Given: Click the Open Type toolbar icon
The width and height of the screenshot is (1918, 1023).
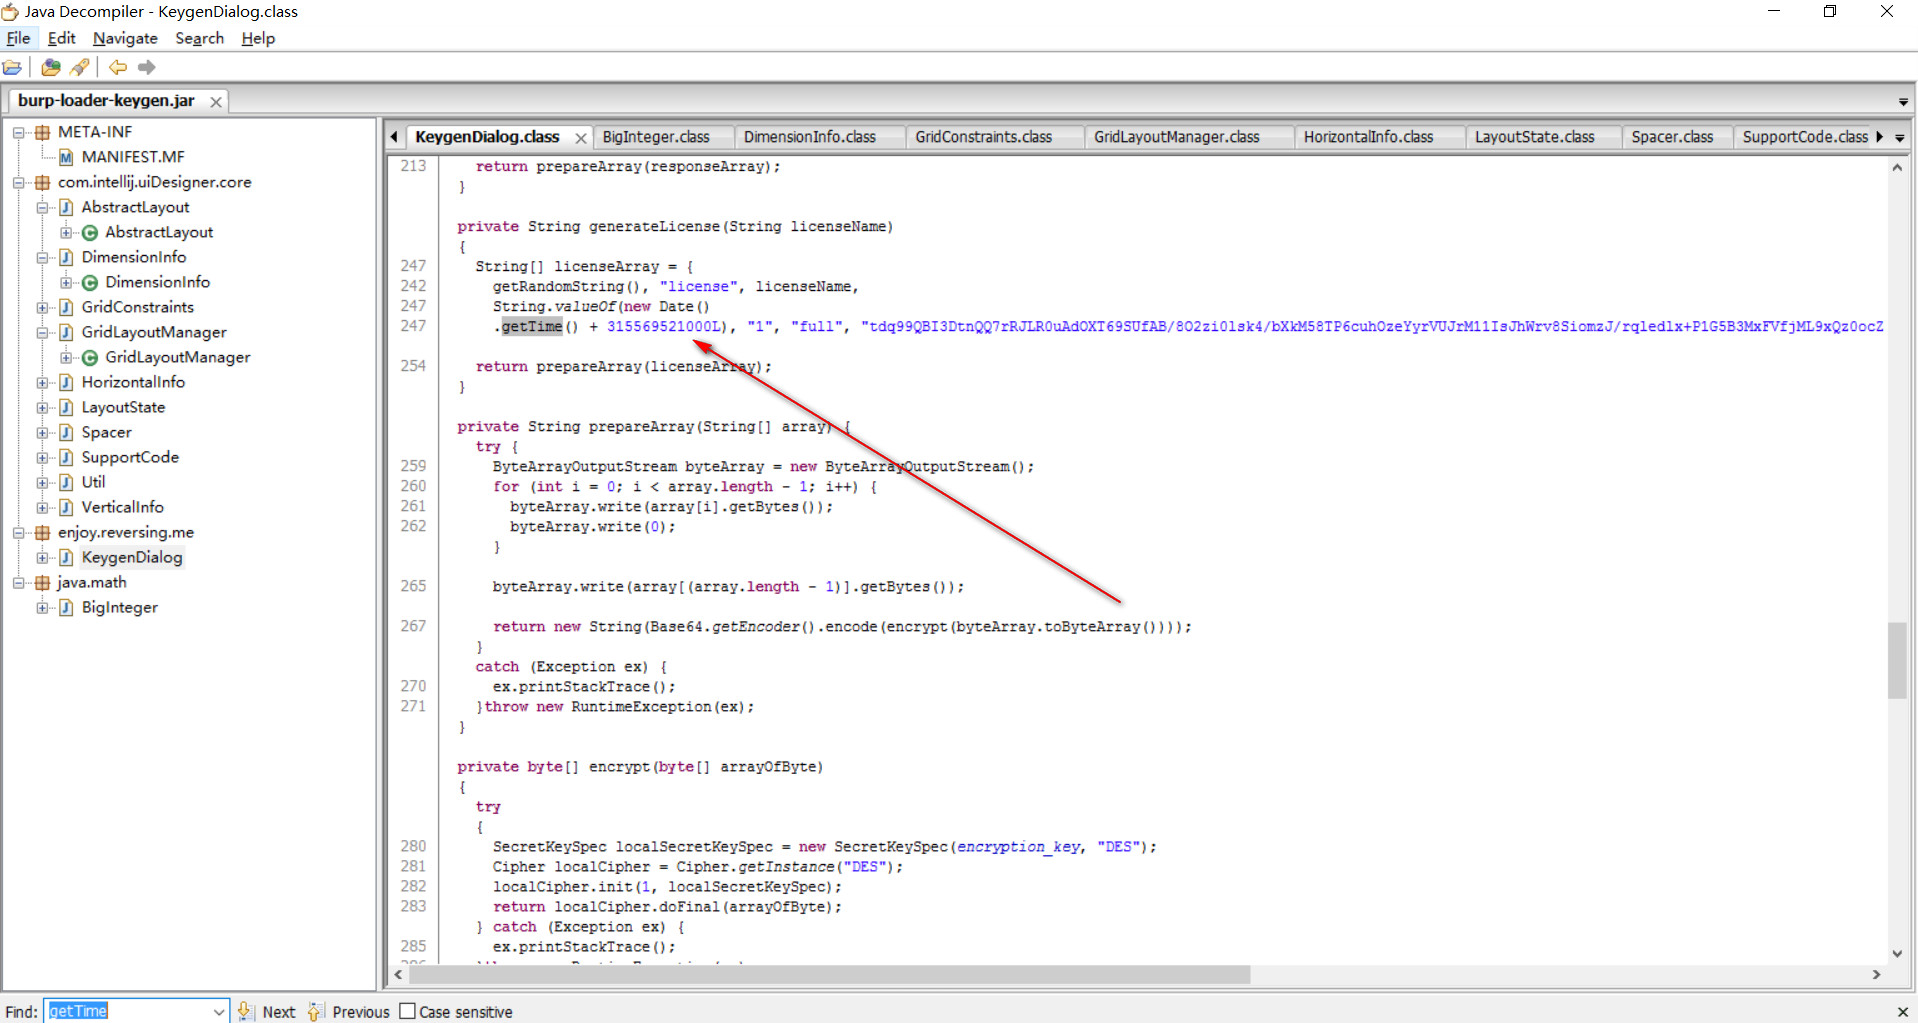Looking at the screenshot, I should [50, 67].
